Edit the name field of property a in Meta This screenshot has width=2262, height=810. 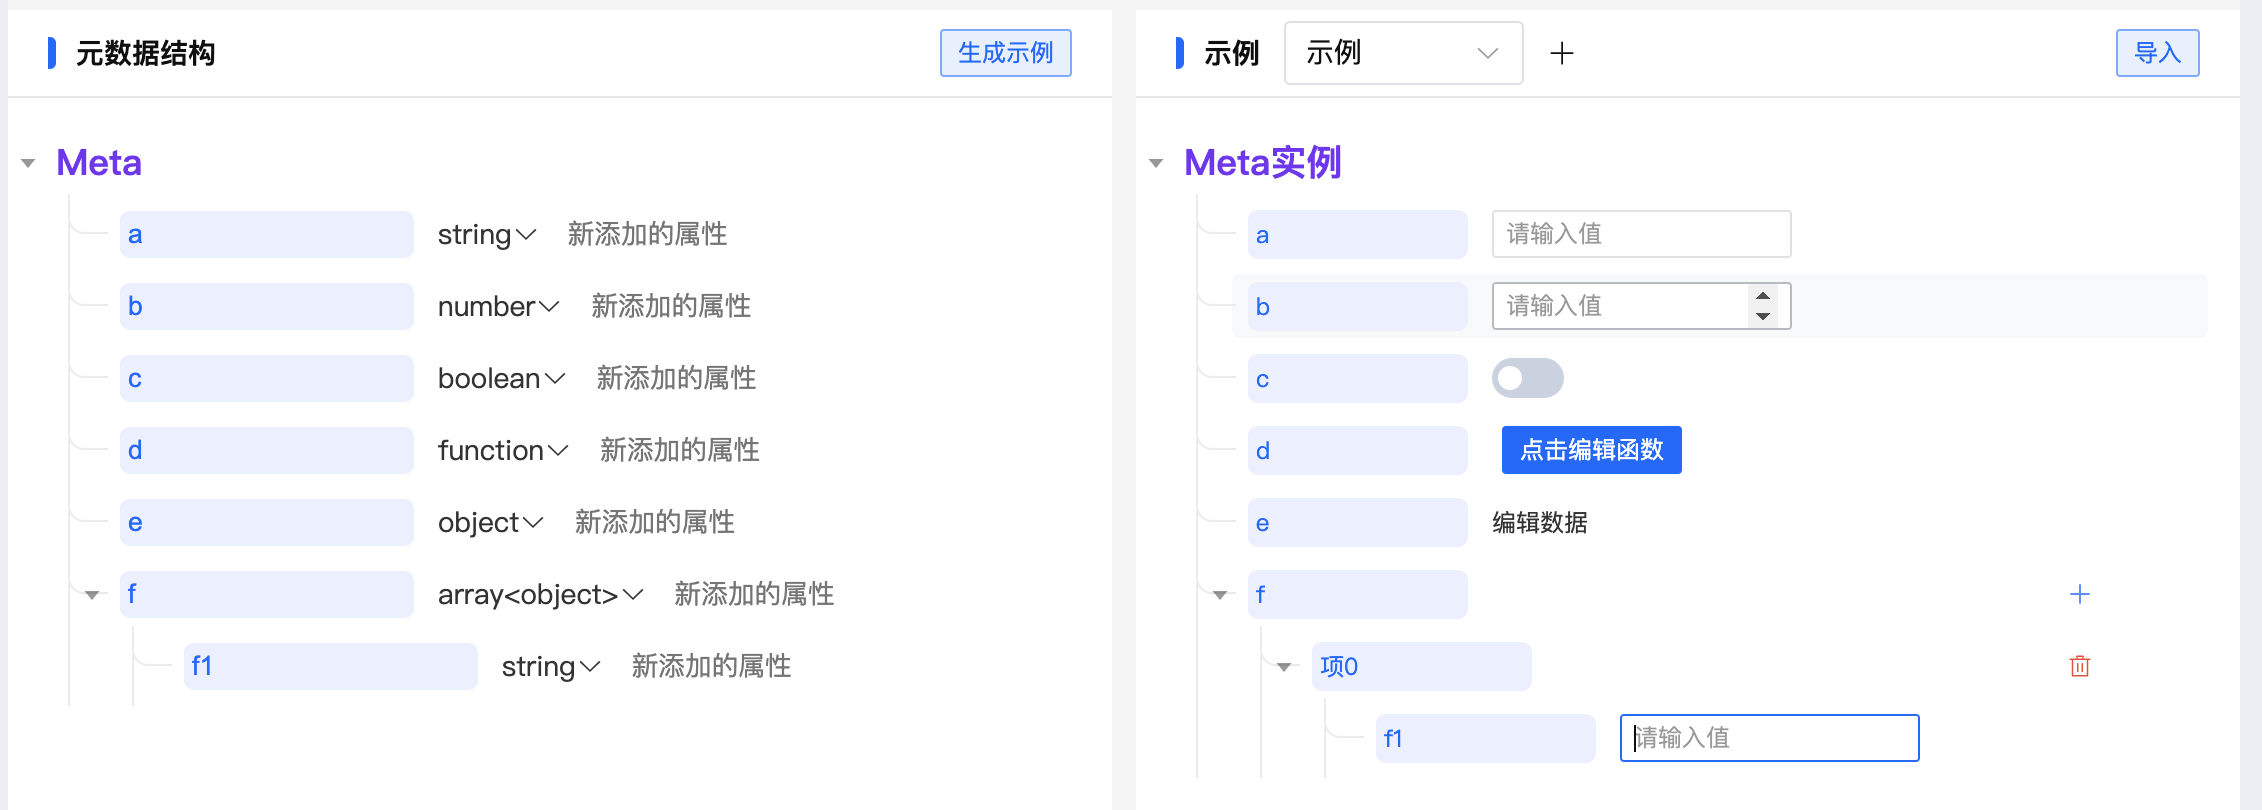point(266,235)
